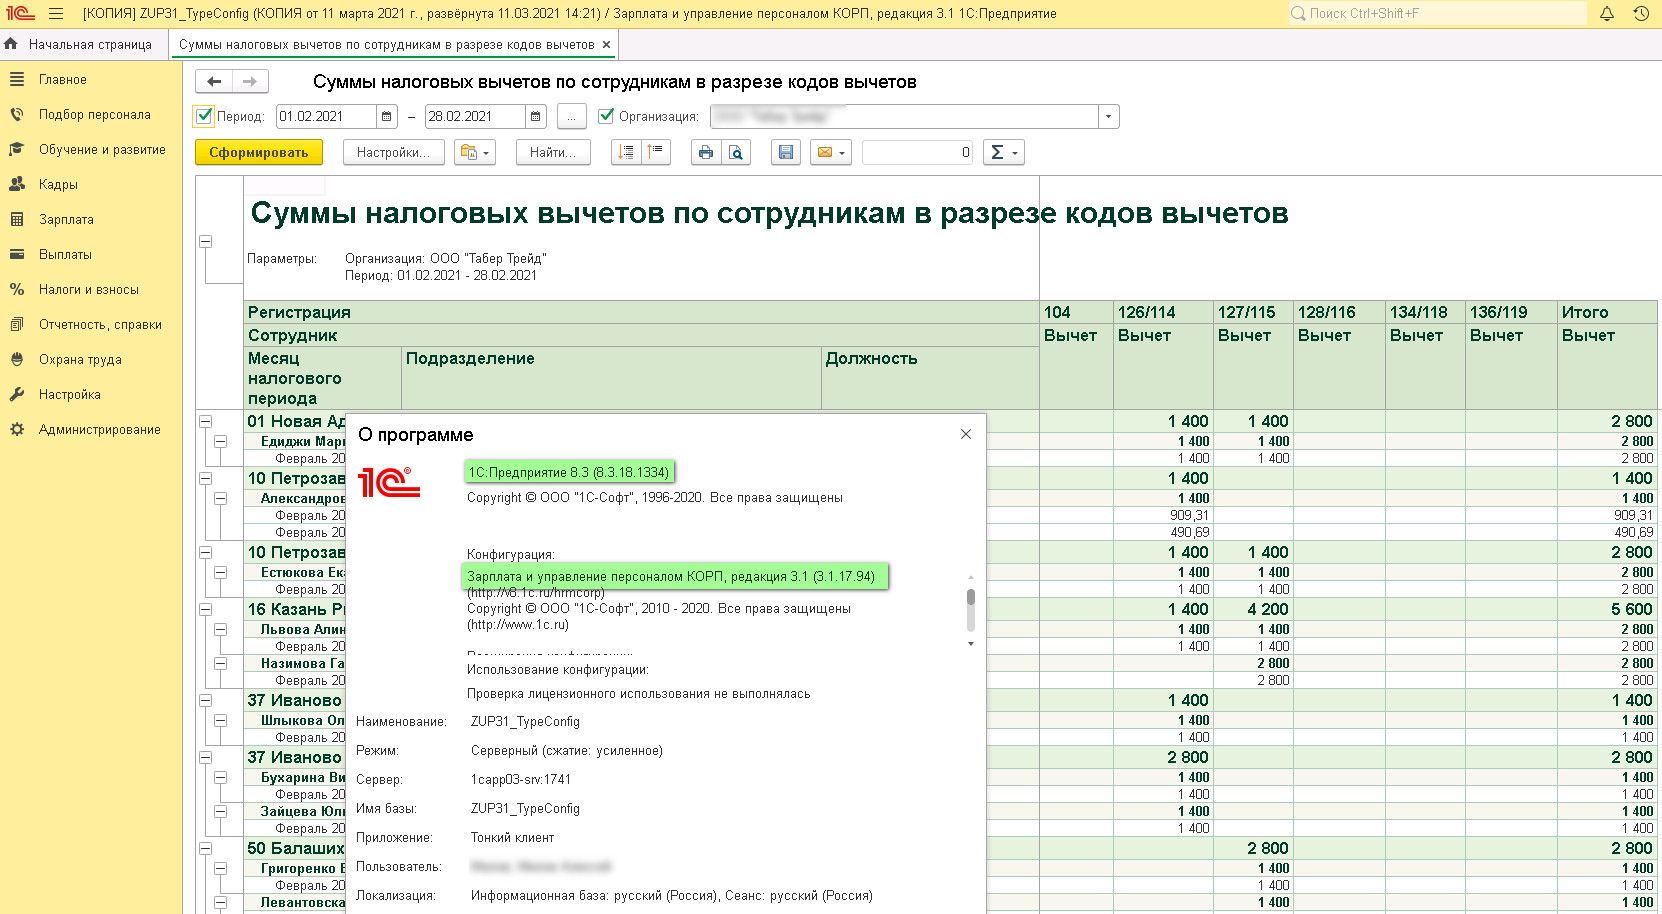Save report with floppy disk icon
Viewport: 1662px width, 914px height.
[x=786, y=152]
